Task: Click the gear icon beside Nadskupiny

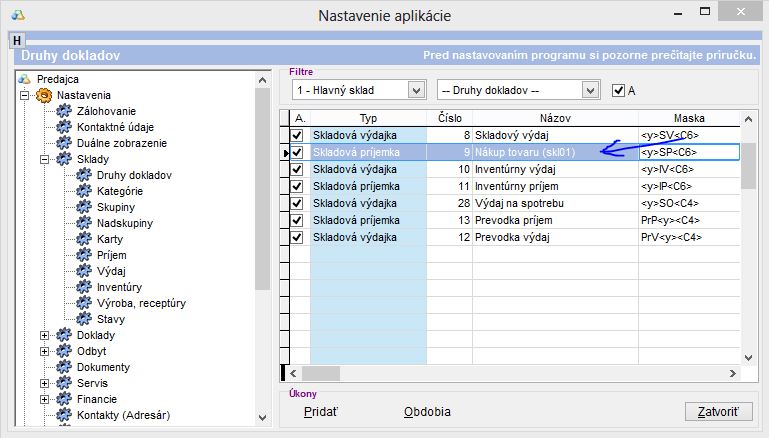Action: point(84,223)
